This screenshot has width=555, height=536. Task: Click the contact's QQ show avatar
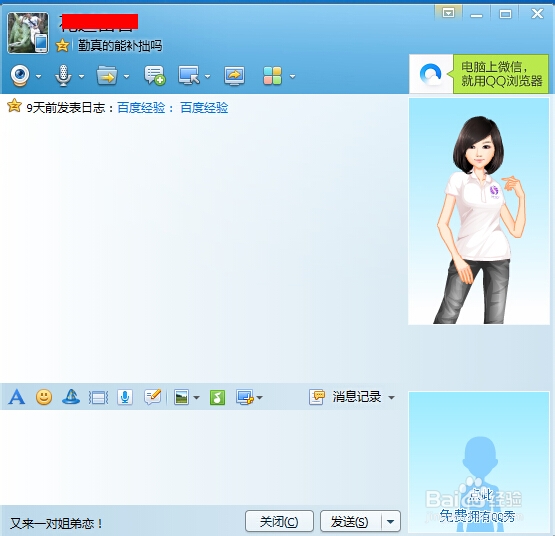[479, 211]
